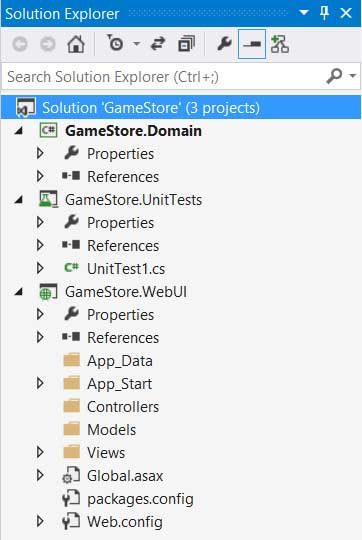Expand References under GameStore.WebUI

point(40,337)
